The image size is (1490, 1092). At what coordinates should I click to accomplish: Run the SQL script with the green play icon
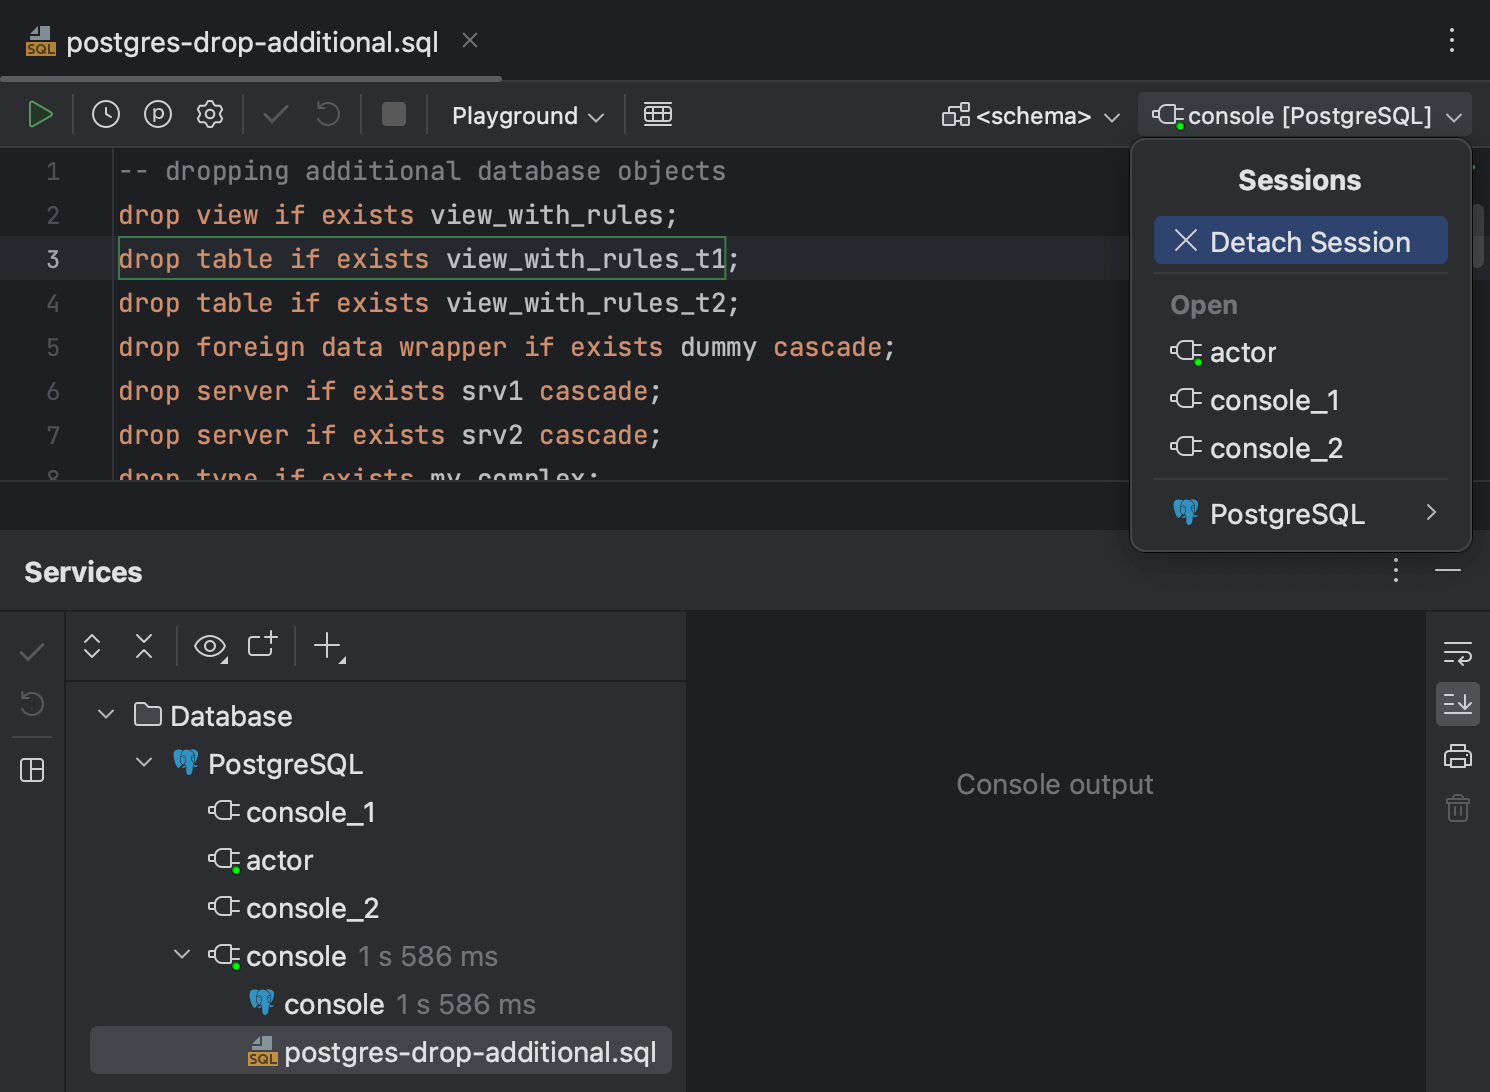pos(41,114)
